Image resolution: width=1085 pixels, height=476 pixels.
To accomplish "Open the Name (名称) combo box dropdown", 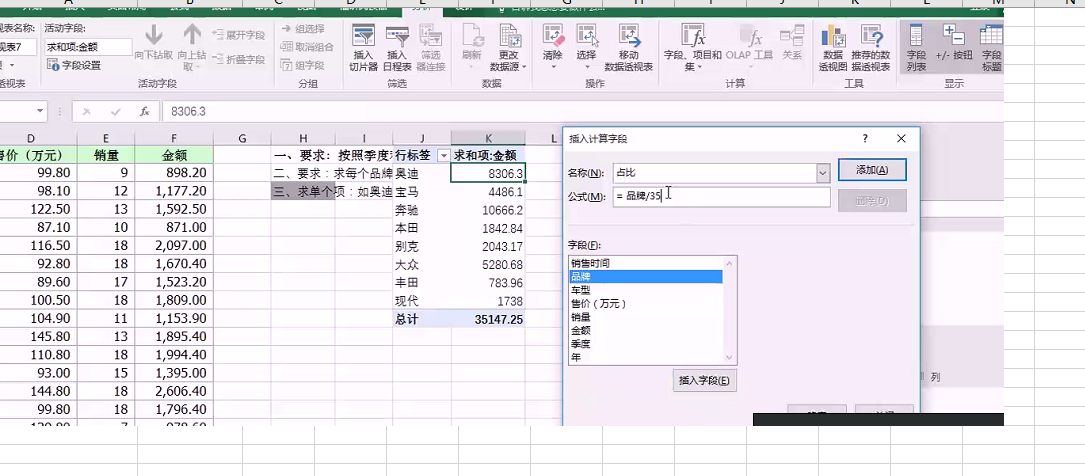I will (x=823, y=173).
